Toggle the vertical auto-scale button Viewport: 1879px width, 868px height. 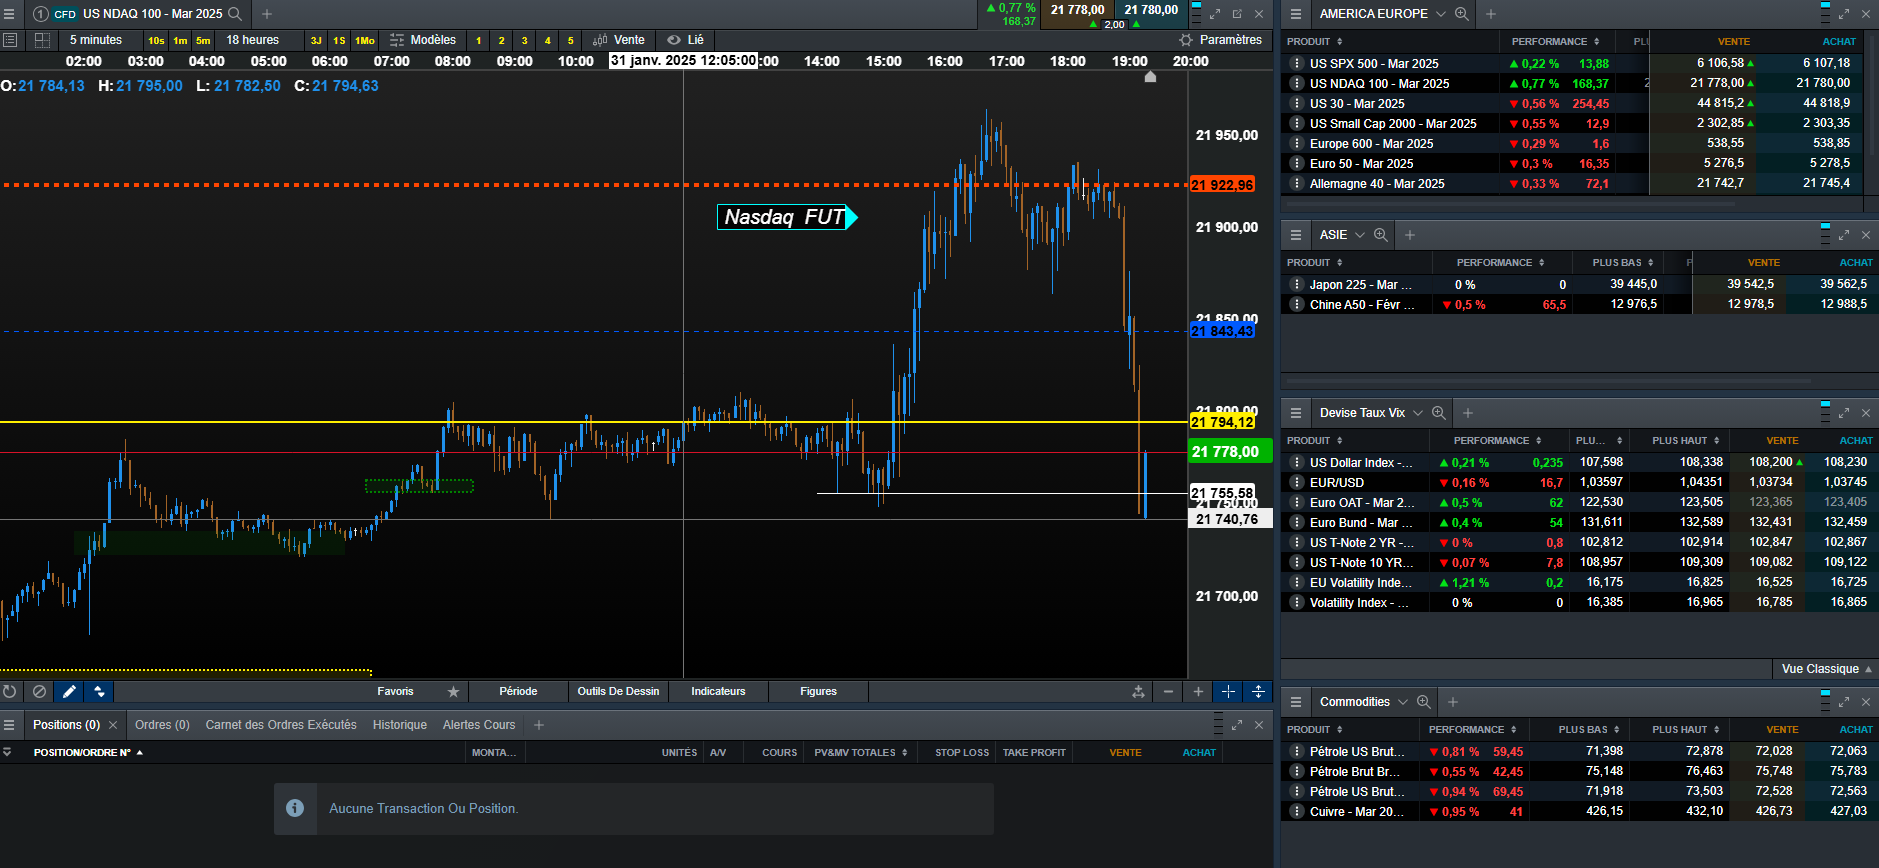[x=1258, y=691]
